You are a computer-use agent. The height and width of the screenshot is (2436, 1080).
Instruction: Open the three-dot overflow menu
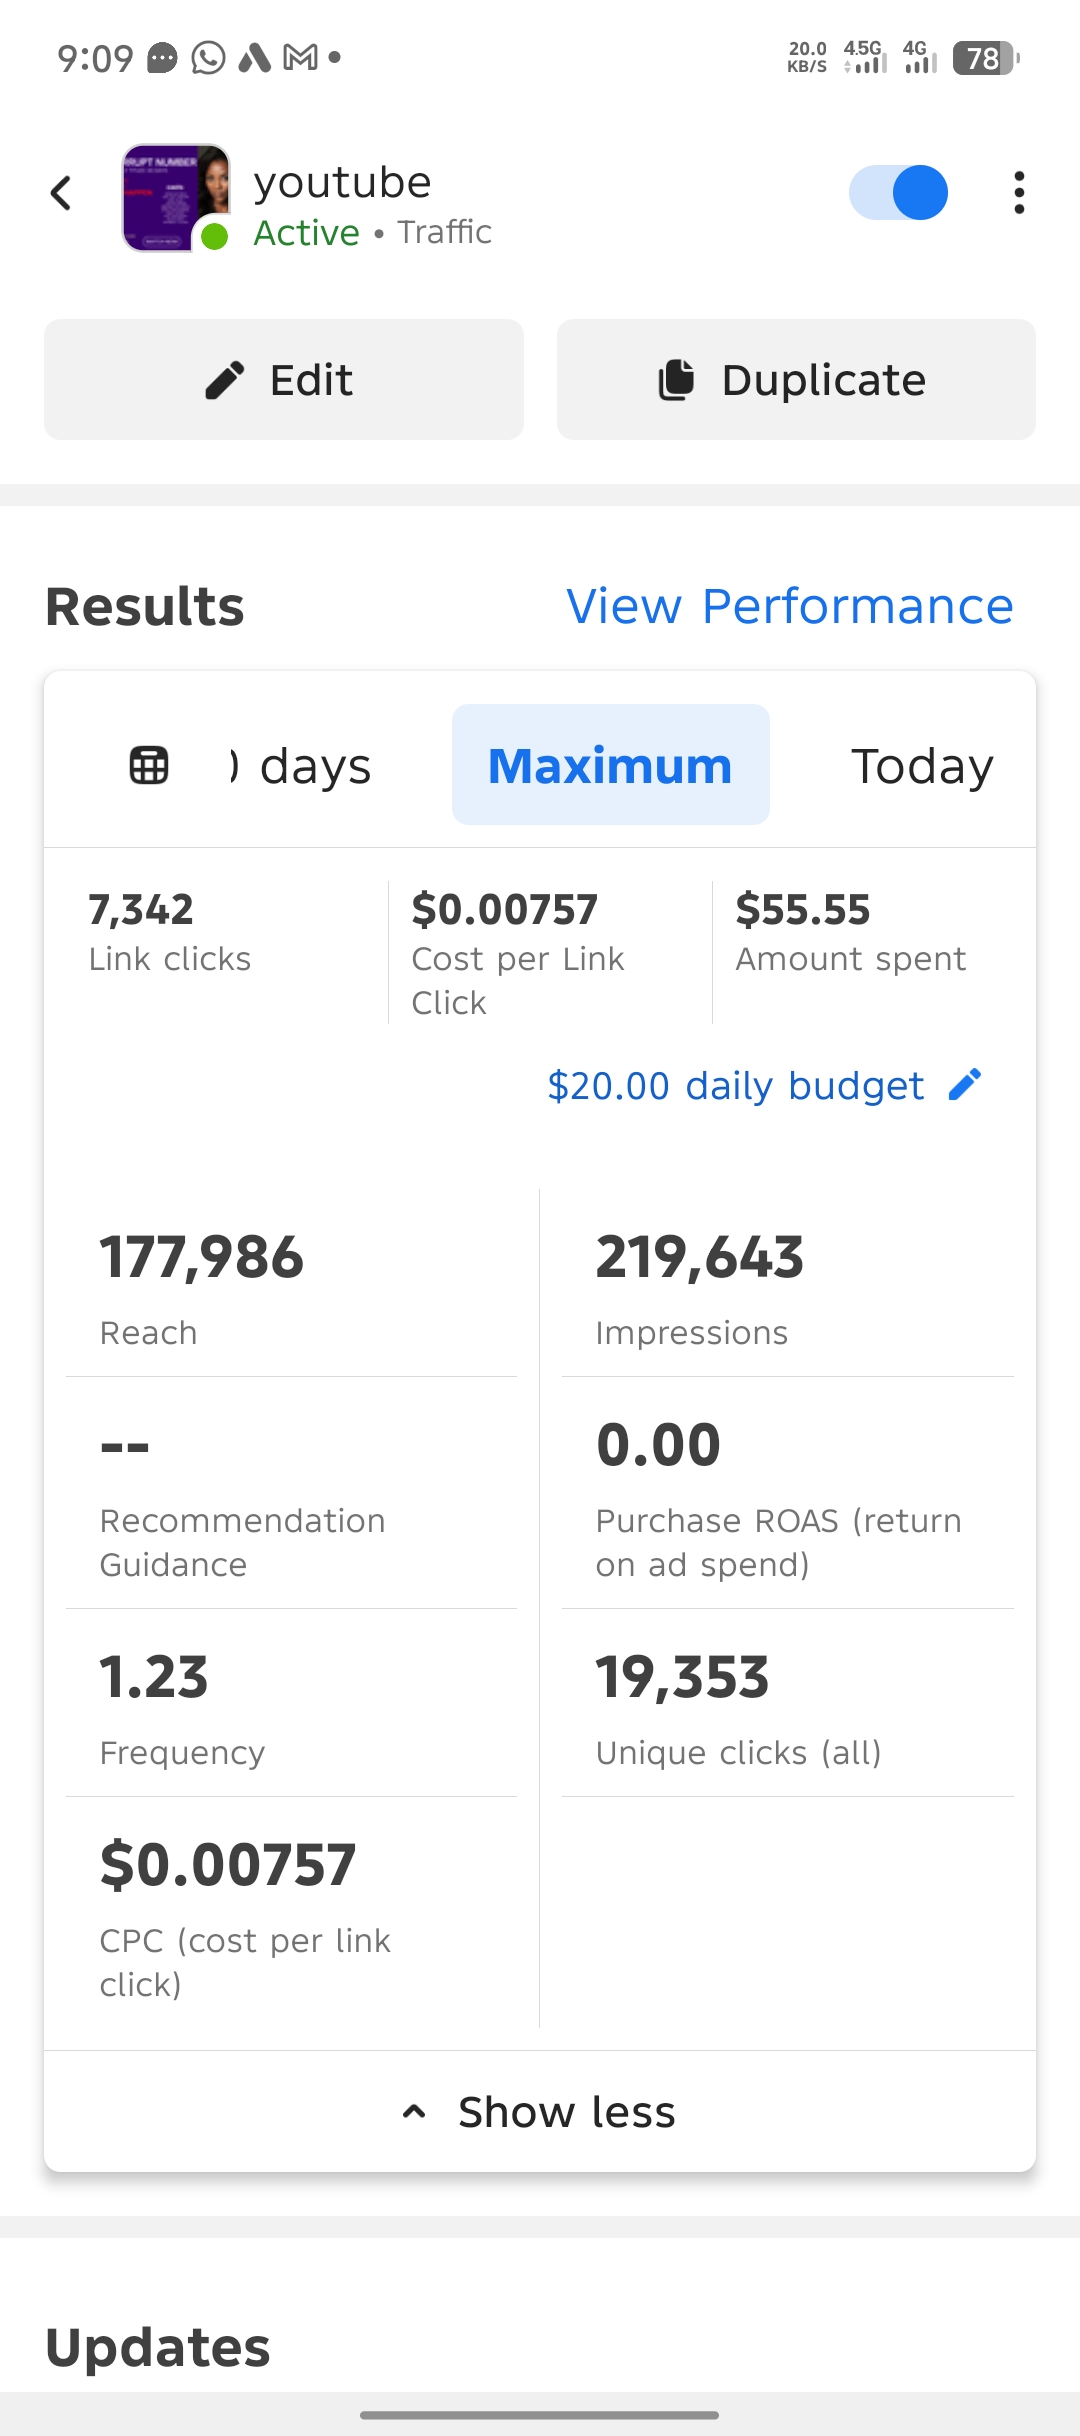(x=1018, y=193)
